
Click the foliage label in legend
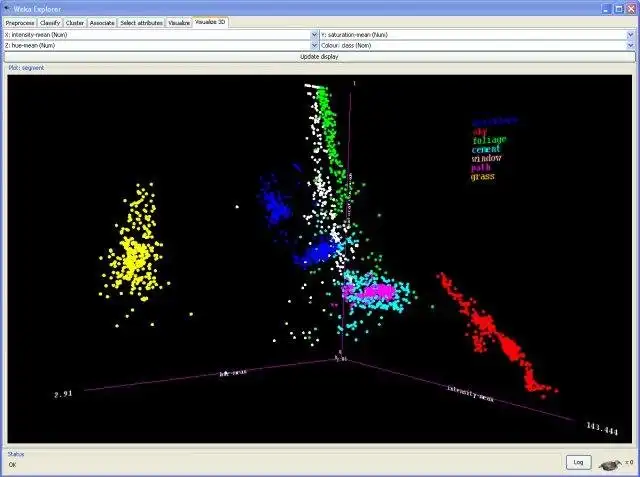(489, 140)
